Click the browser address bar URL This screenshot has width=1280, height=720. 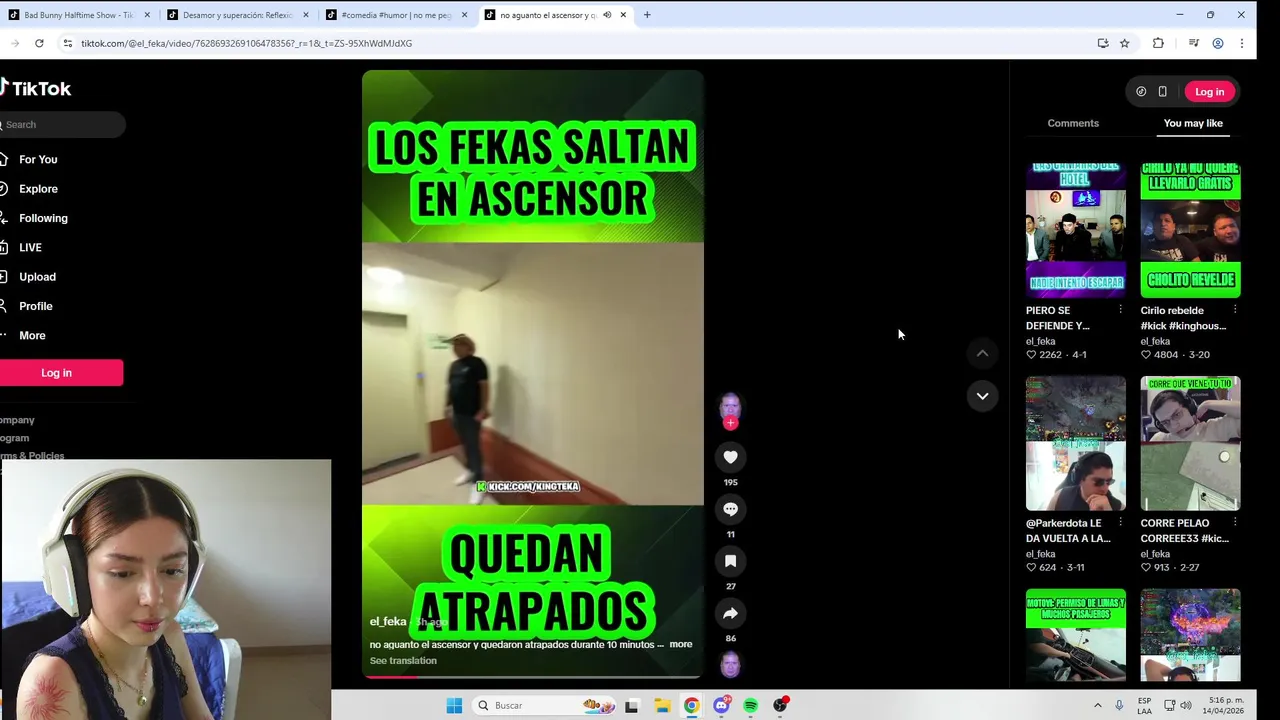pos(246,43)
